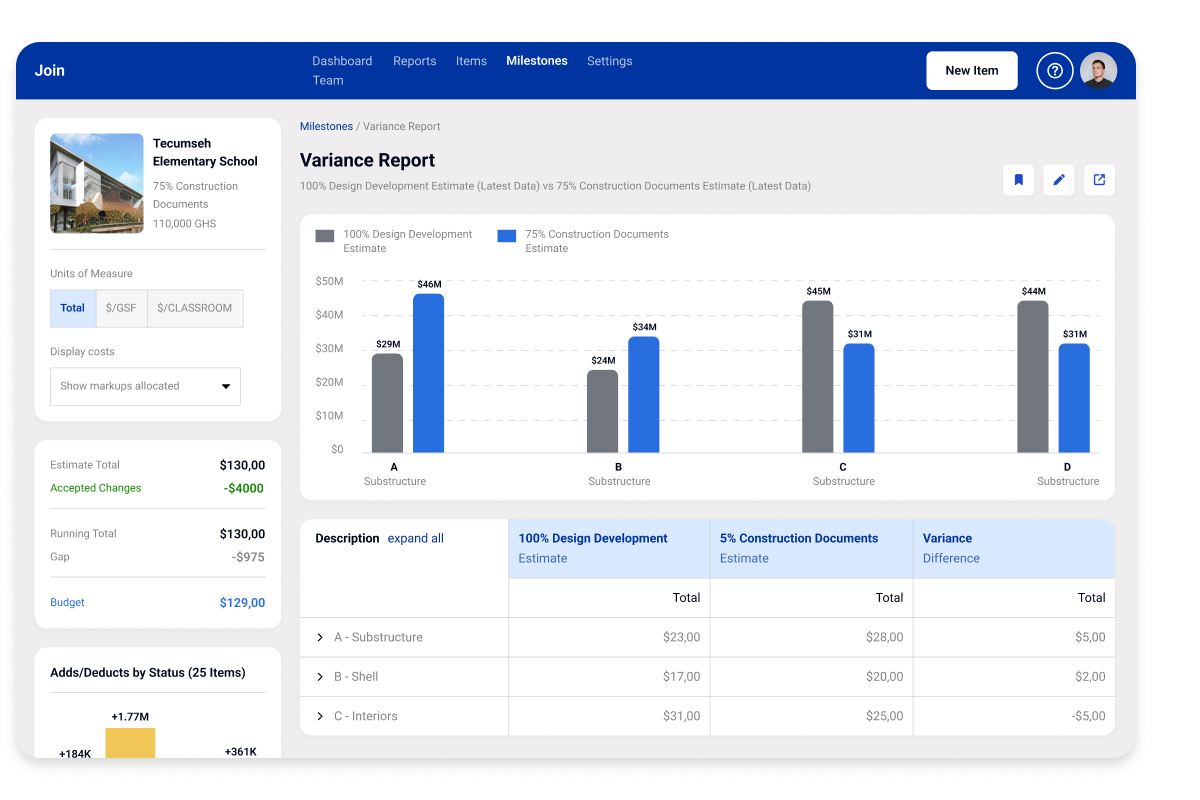This screenshot has width=1200, height=800.
Task: Click the help question mark icon
Action: pyautogui.click(x=1054, y=71)
